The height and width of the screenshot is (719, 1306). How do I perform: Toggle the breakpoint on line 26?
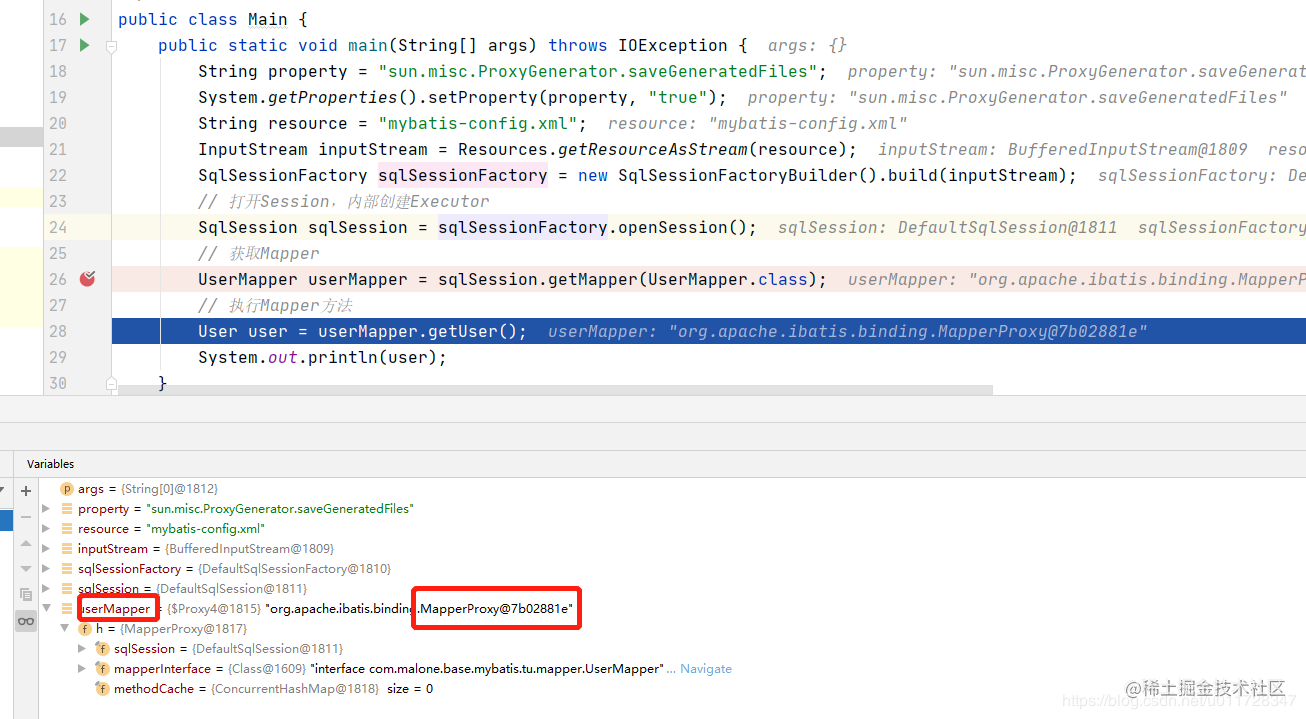tap(88, 279)
